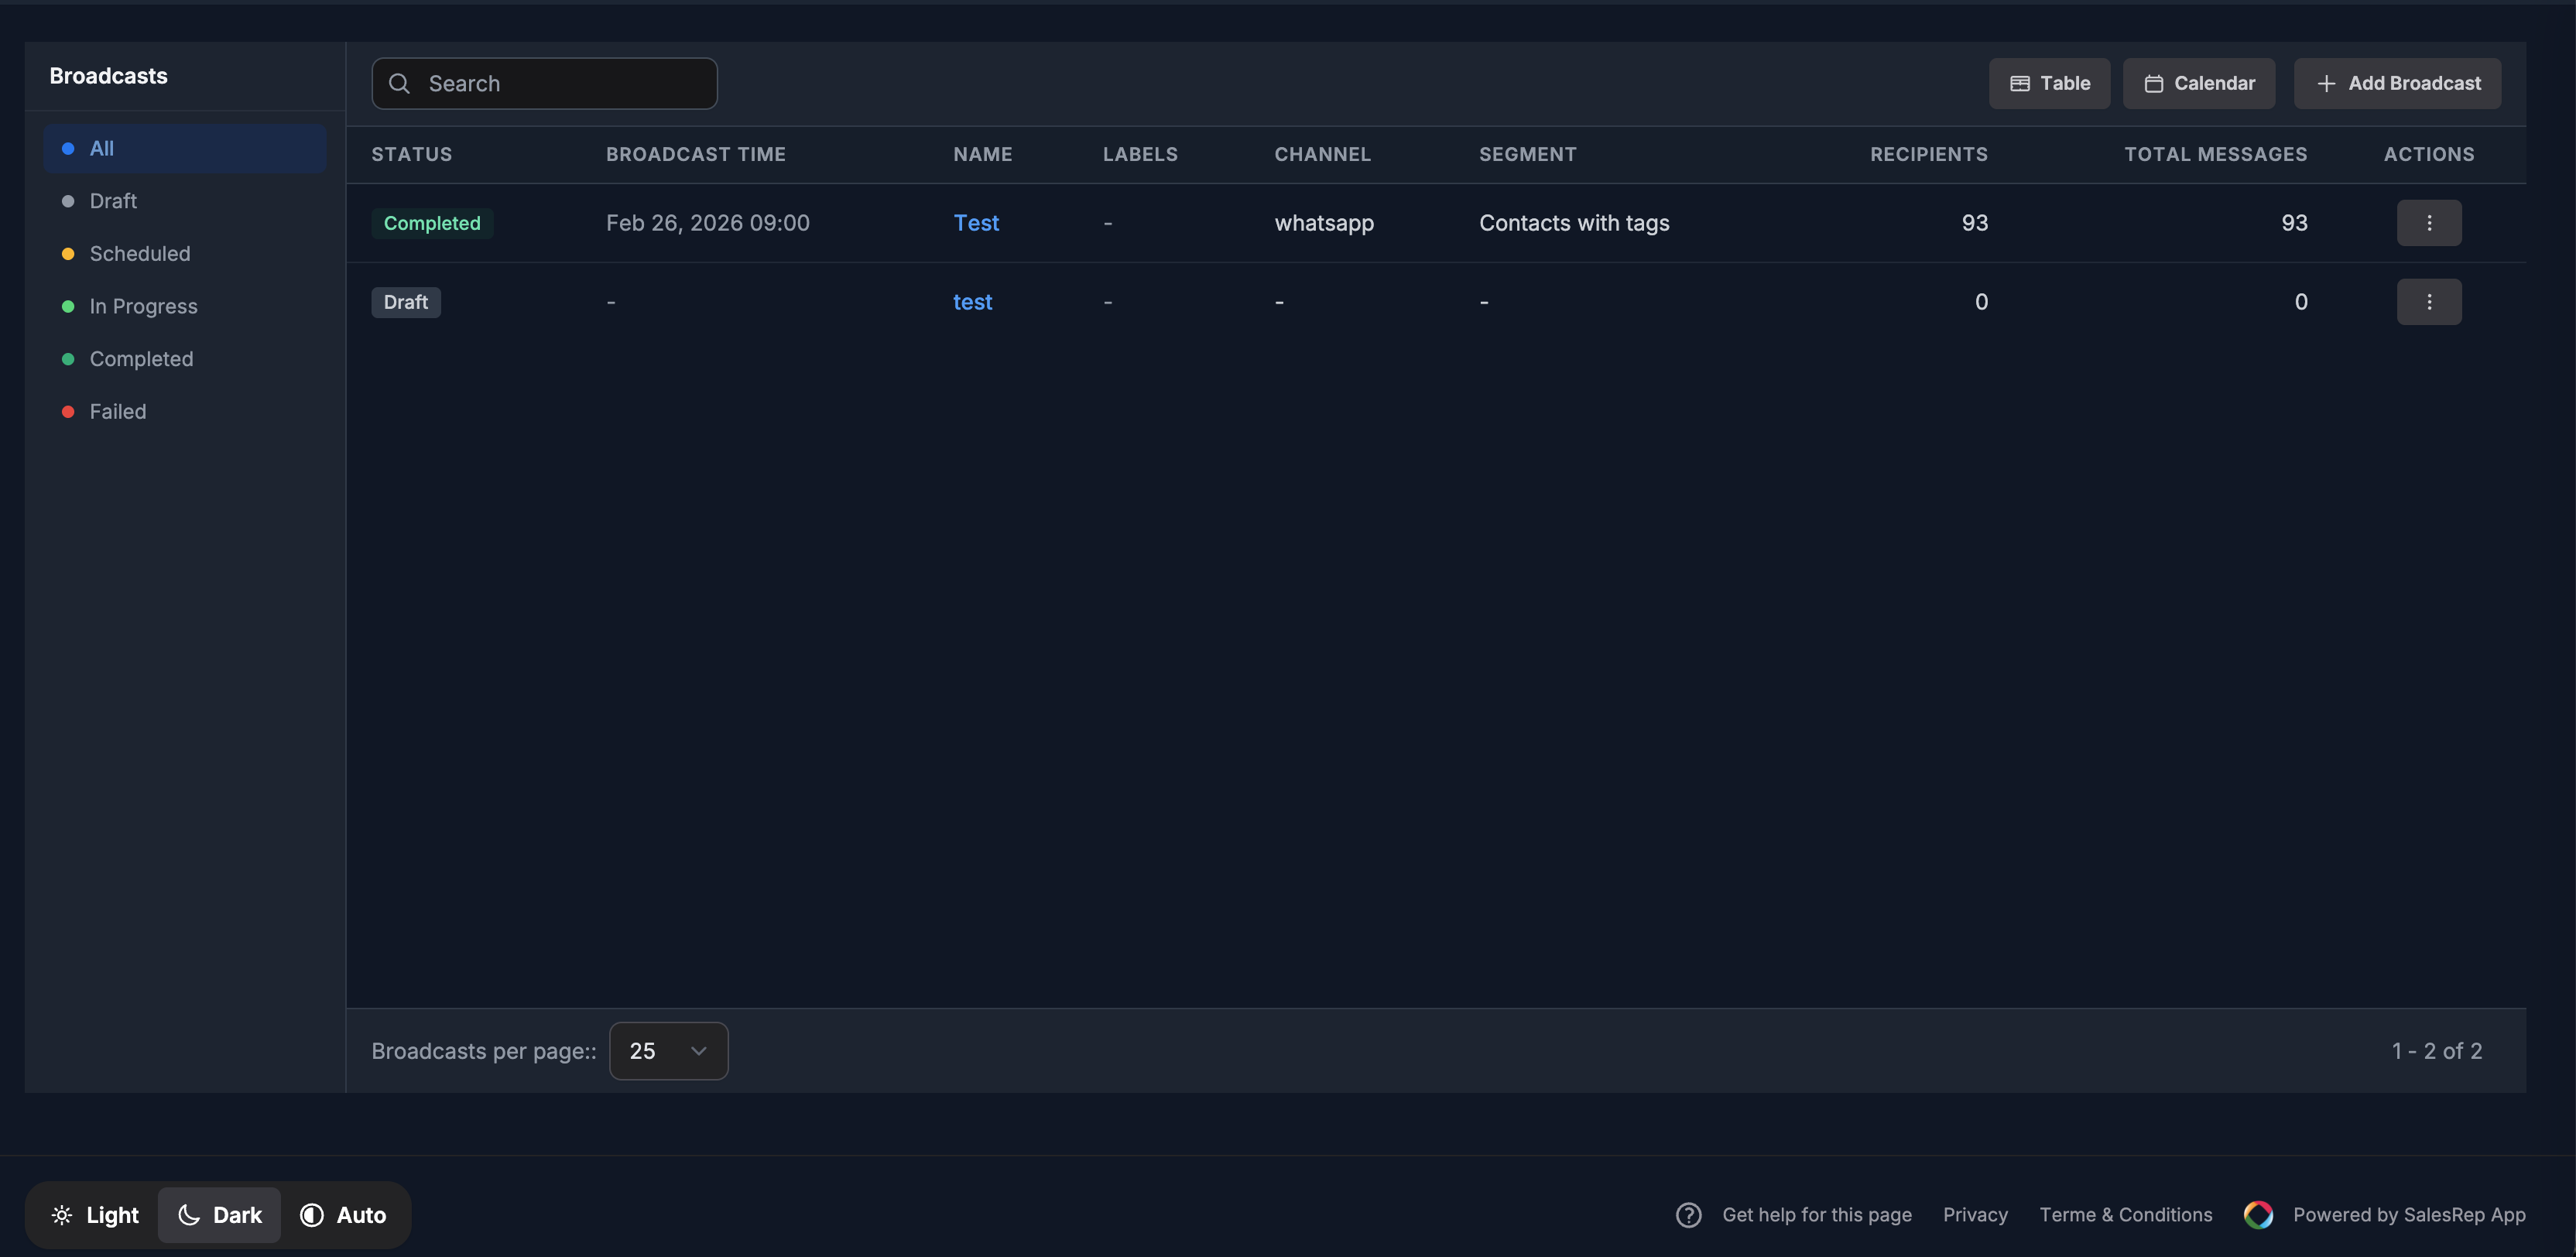This screenshot has width=2576, height=1257.
Task: Click the Draft status badge in table
Action: (x=406, y=302)
